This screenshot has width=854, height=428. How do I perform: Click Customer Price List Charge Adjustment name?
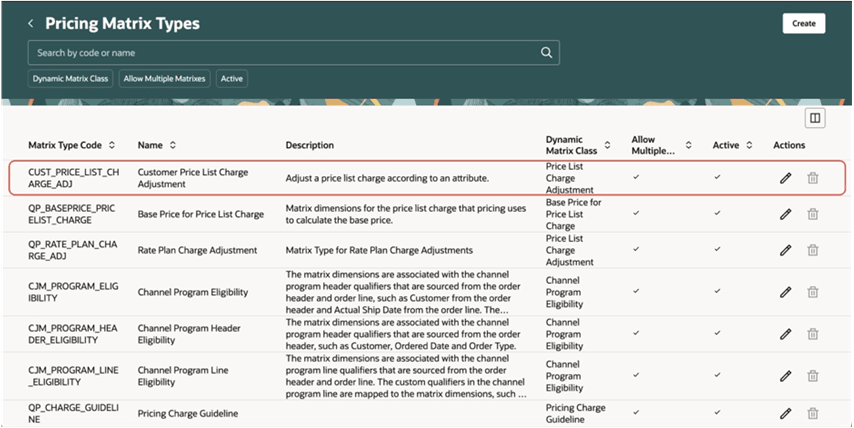coord(193,178)
